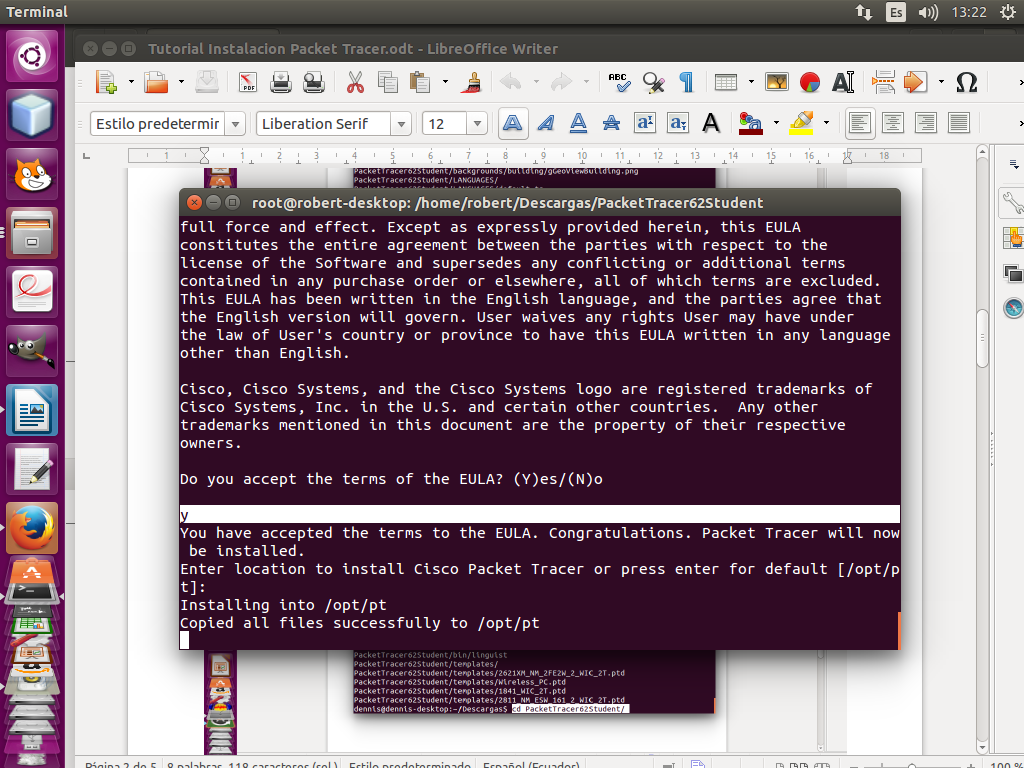Insert special character with Omega icon
This screenshot has height=768, width=1024.
tap(967, 82)
